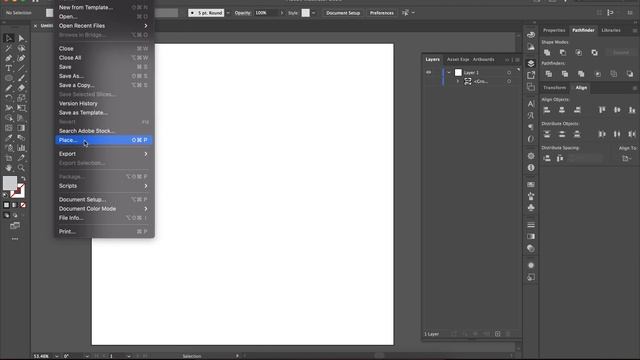Screen dimensions: 640x360
Task: Collapse Layer 1 disclosure arrow
Action: 449,73
